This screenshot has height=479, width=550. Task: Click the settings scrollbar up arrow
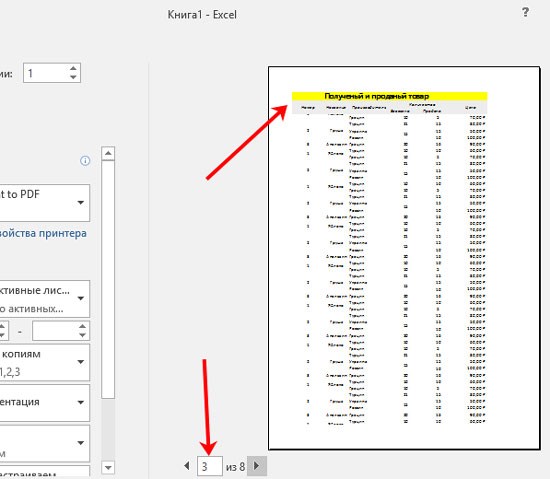(x=108, y=153)
